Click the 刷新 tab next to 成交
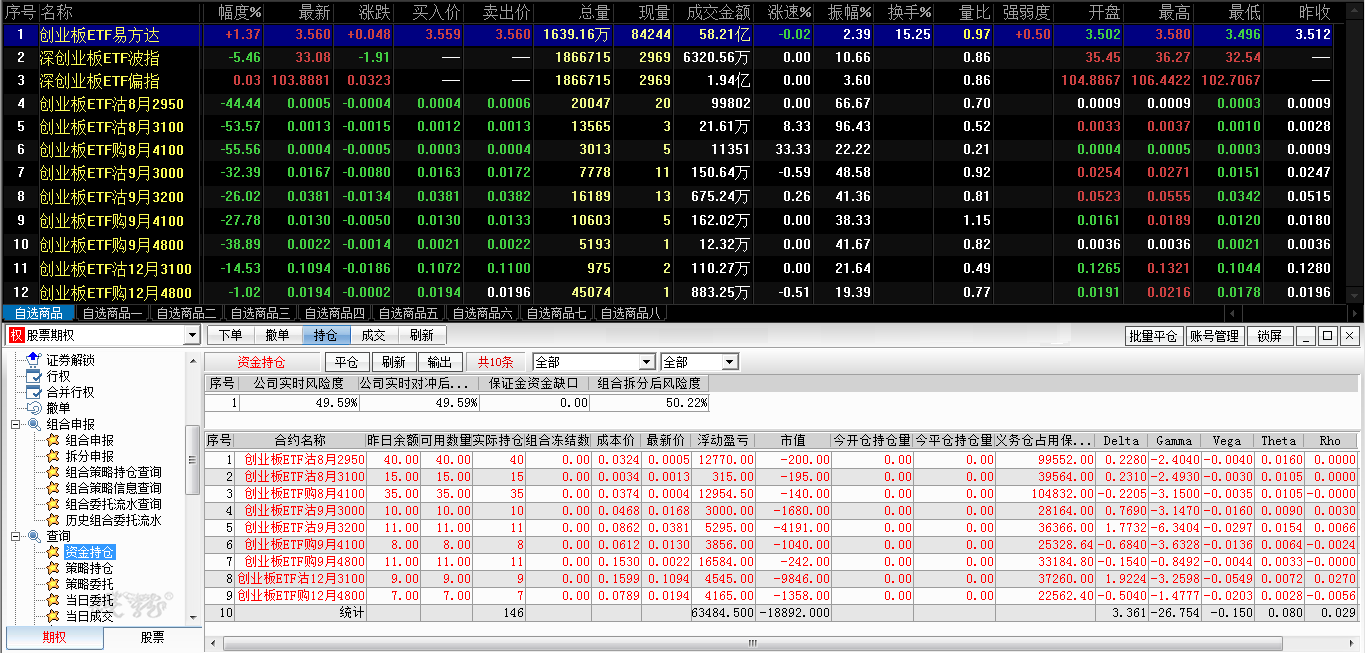Viewport: 1365px width, 653px height. (x=422, y=336)
